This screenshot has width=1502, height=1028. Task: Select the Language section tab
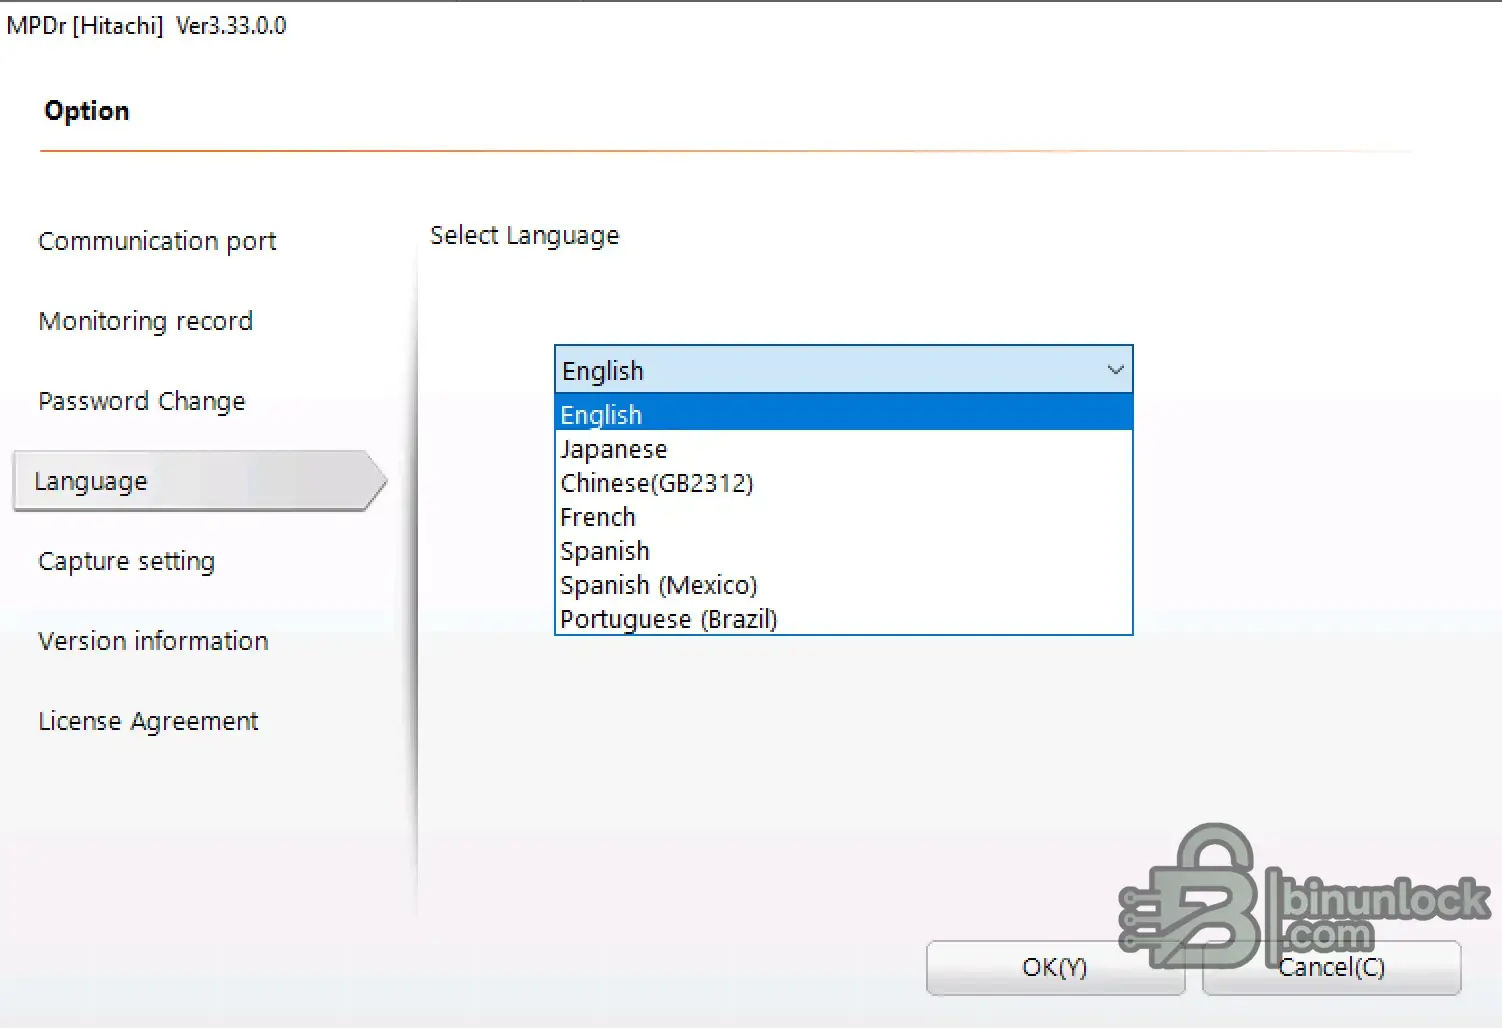199,481
